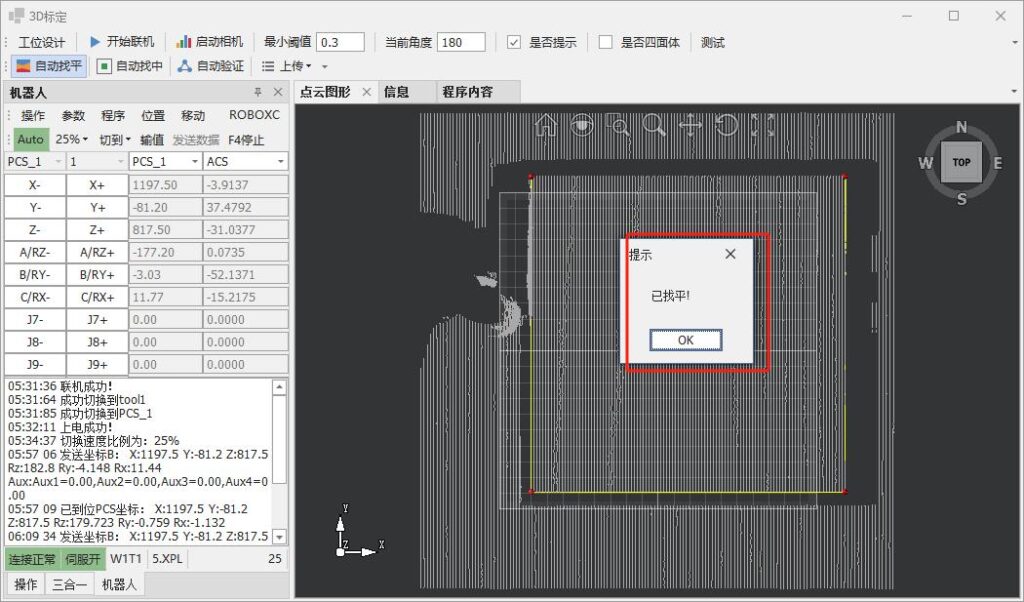Switch to the 程序内容 tab
This screenshot has height=602, width=1024.
point(467,92)
